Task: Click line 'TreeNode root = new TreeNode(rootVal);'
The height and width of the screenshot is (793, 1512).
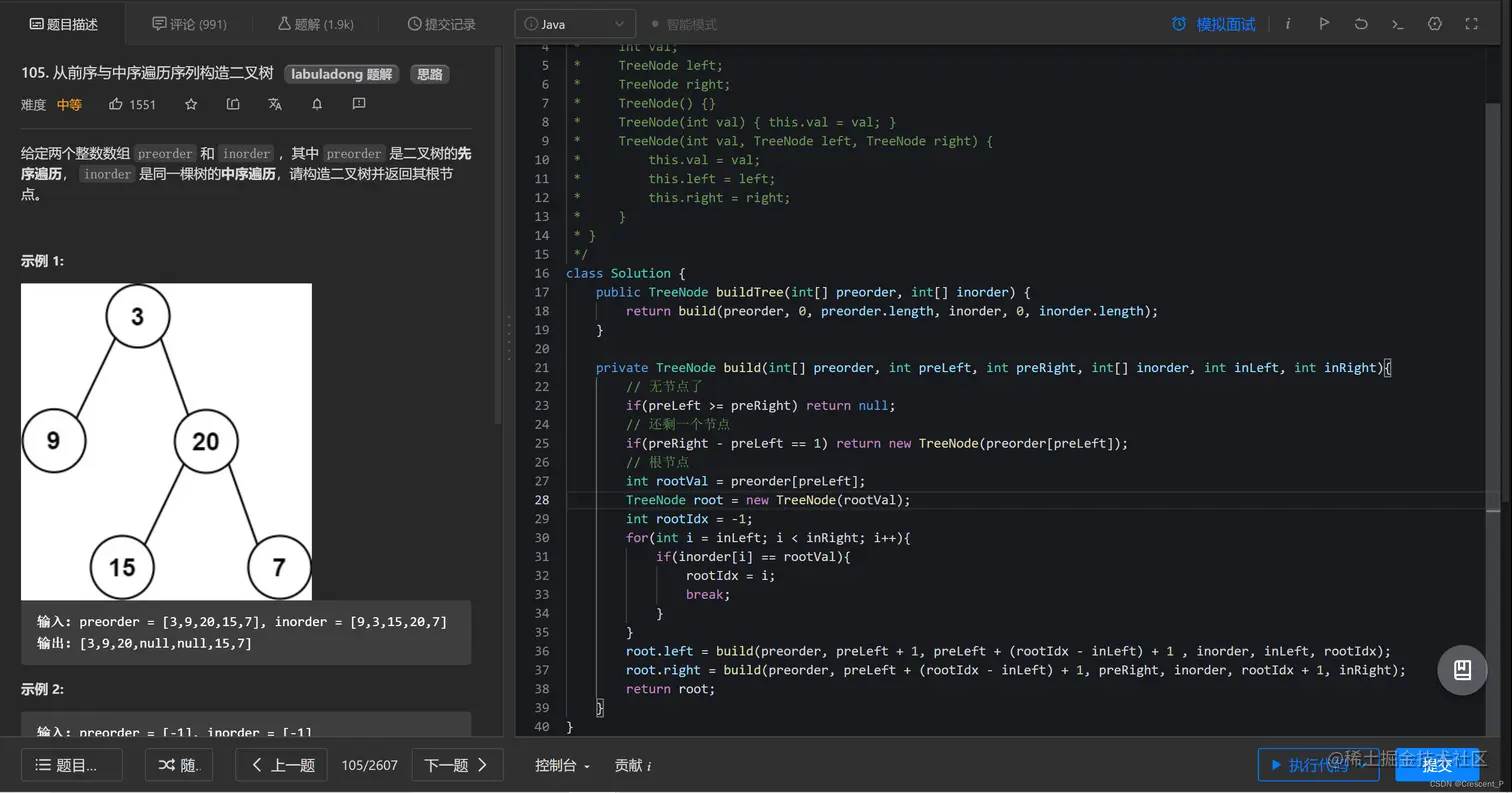Action: (x=768, y=500)
